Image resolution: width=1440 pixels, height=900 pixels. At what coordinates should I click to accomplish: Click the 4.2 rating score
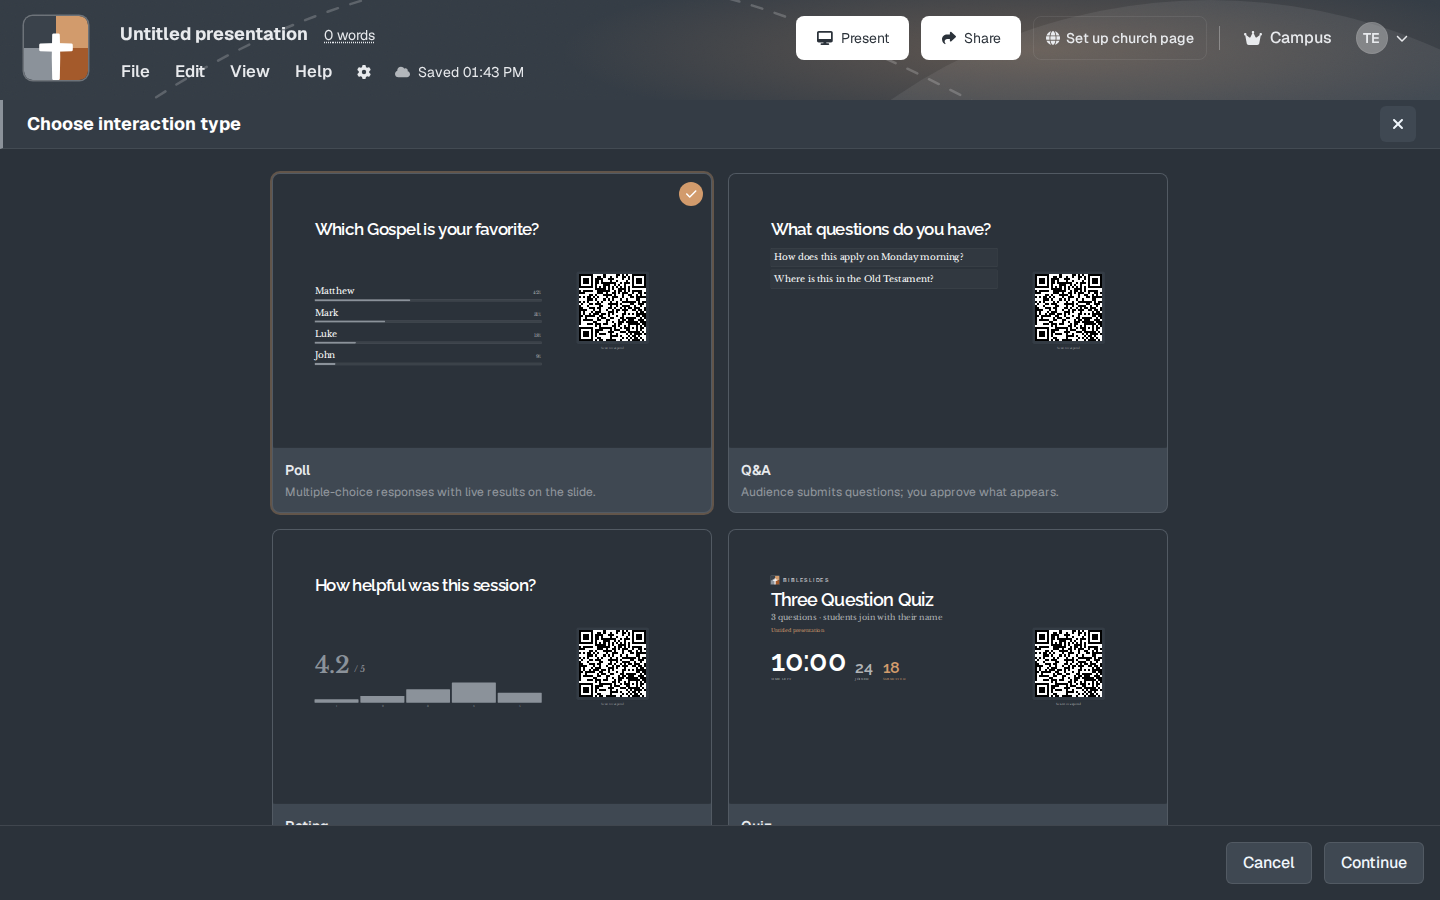click(332, 664)
